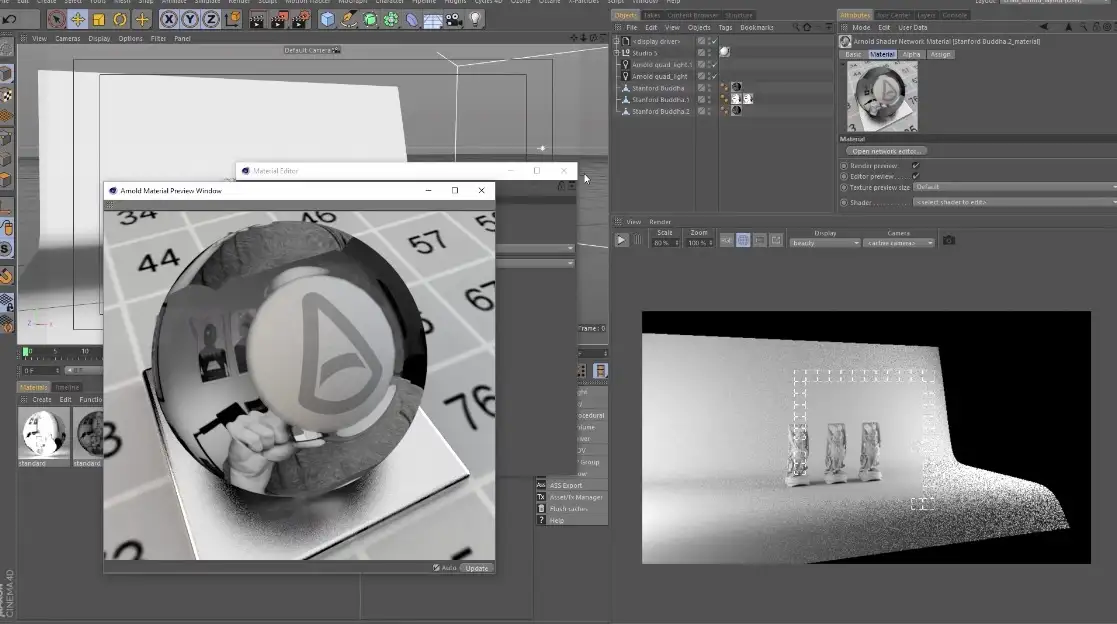The height and width of the screenshot is (624, 1117).
Task: Open the viewport Cameras menu
Action: point(68,38)
